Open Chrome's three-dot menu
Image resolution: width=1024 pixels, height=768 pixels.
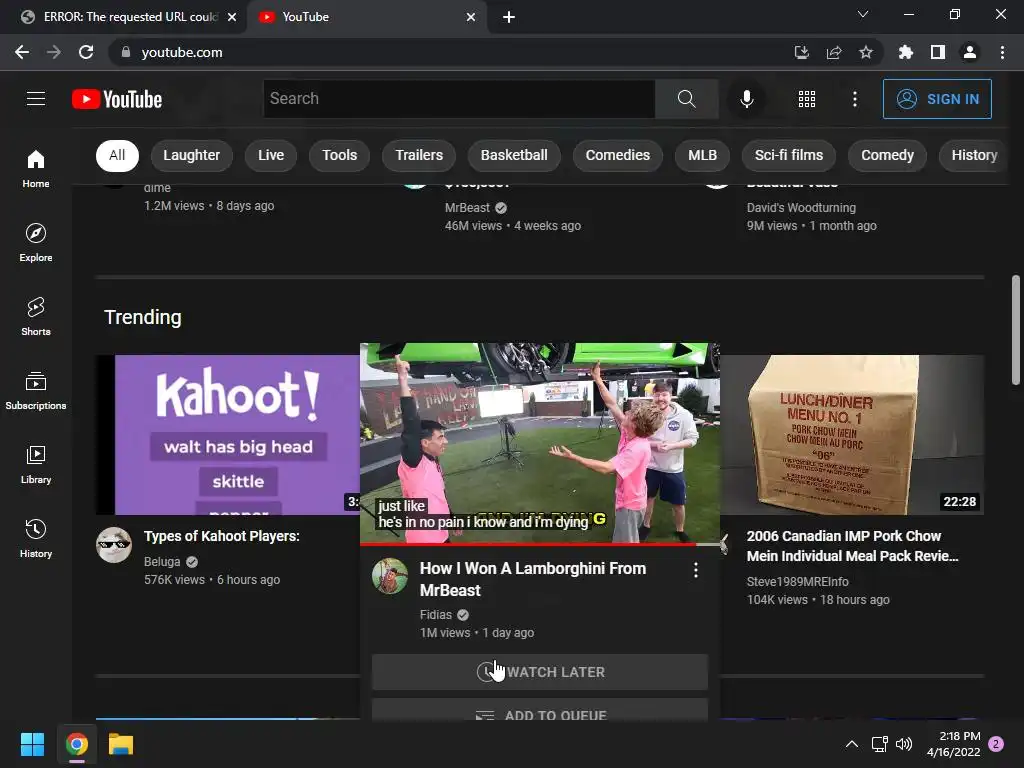pos(1002,52)
